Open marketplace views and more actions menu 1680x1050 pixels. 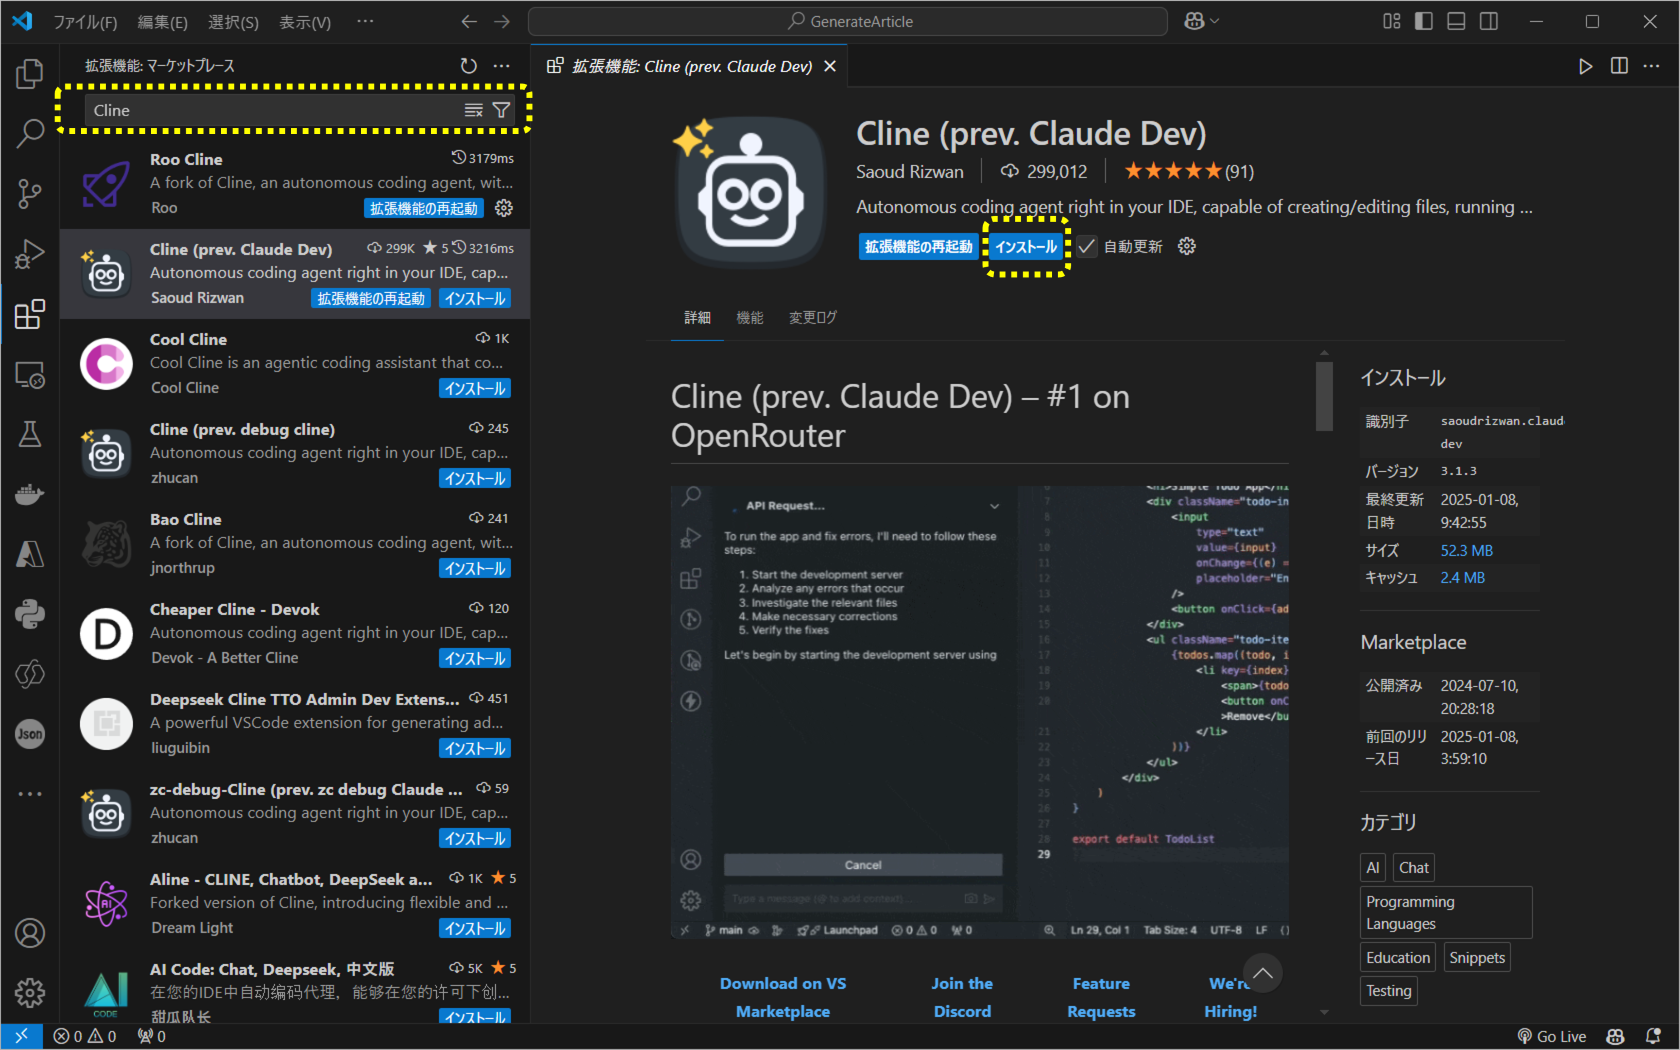coord(502,66)
